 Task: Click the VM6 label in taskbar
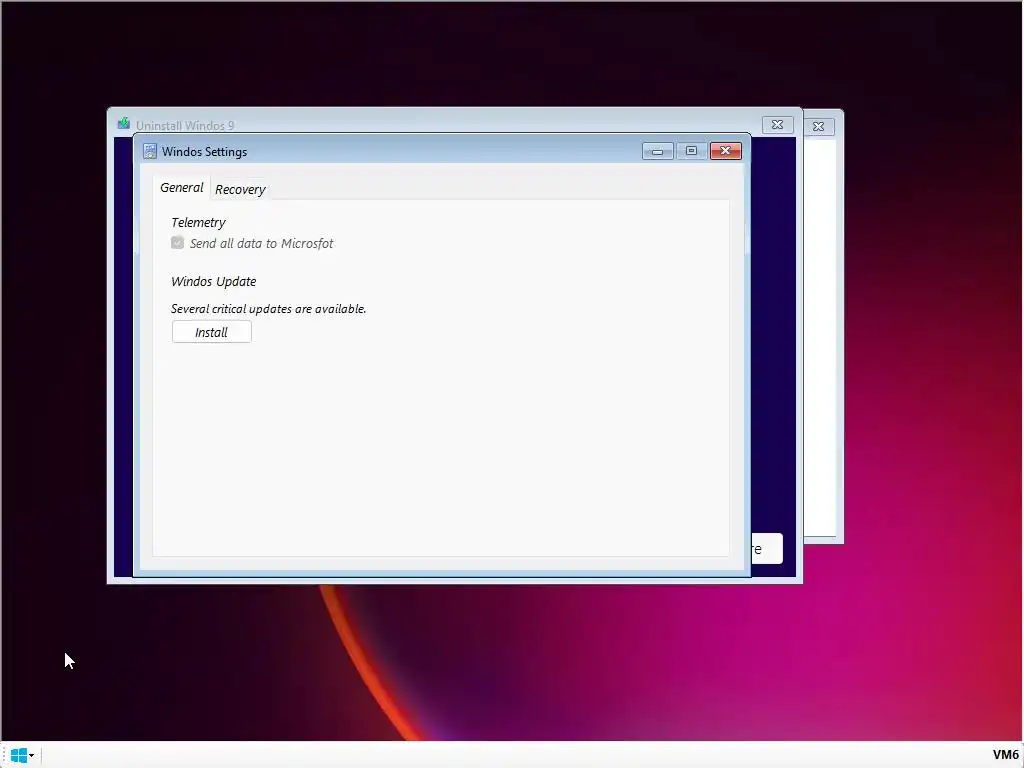point(1005,755)
